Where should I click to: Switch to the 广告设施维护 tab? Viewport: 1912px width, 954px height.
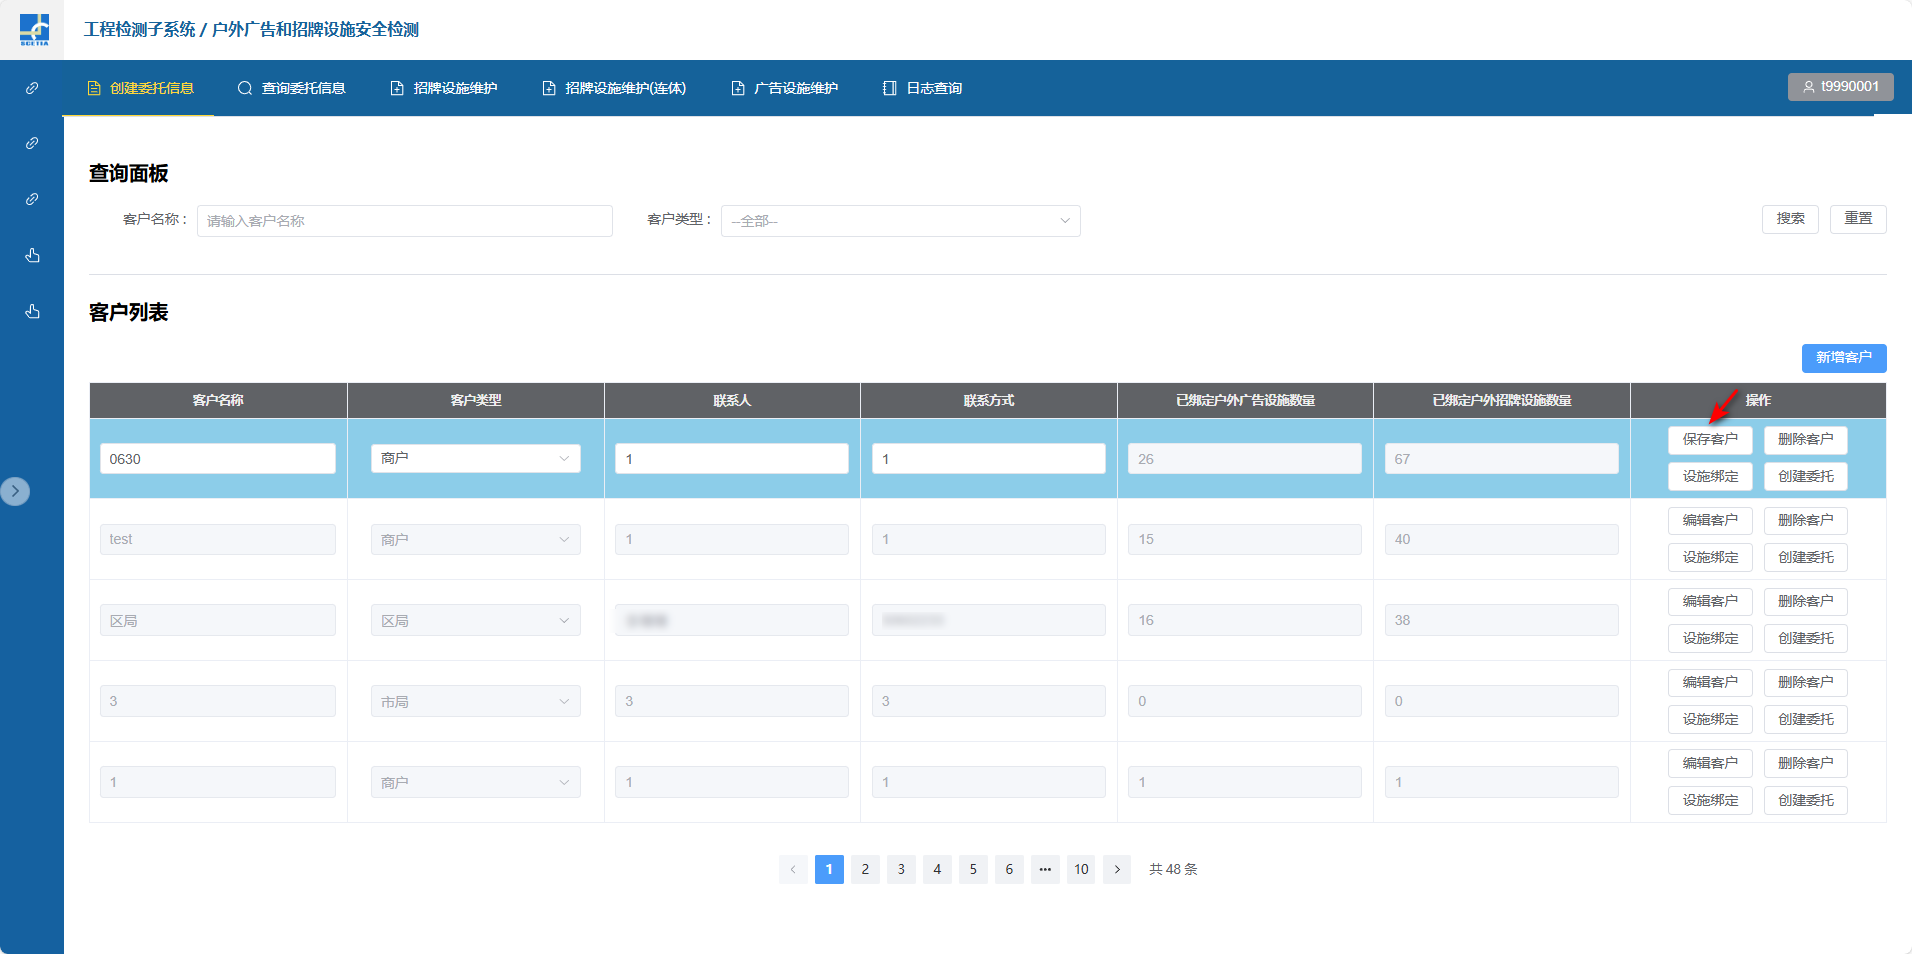785,88
